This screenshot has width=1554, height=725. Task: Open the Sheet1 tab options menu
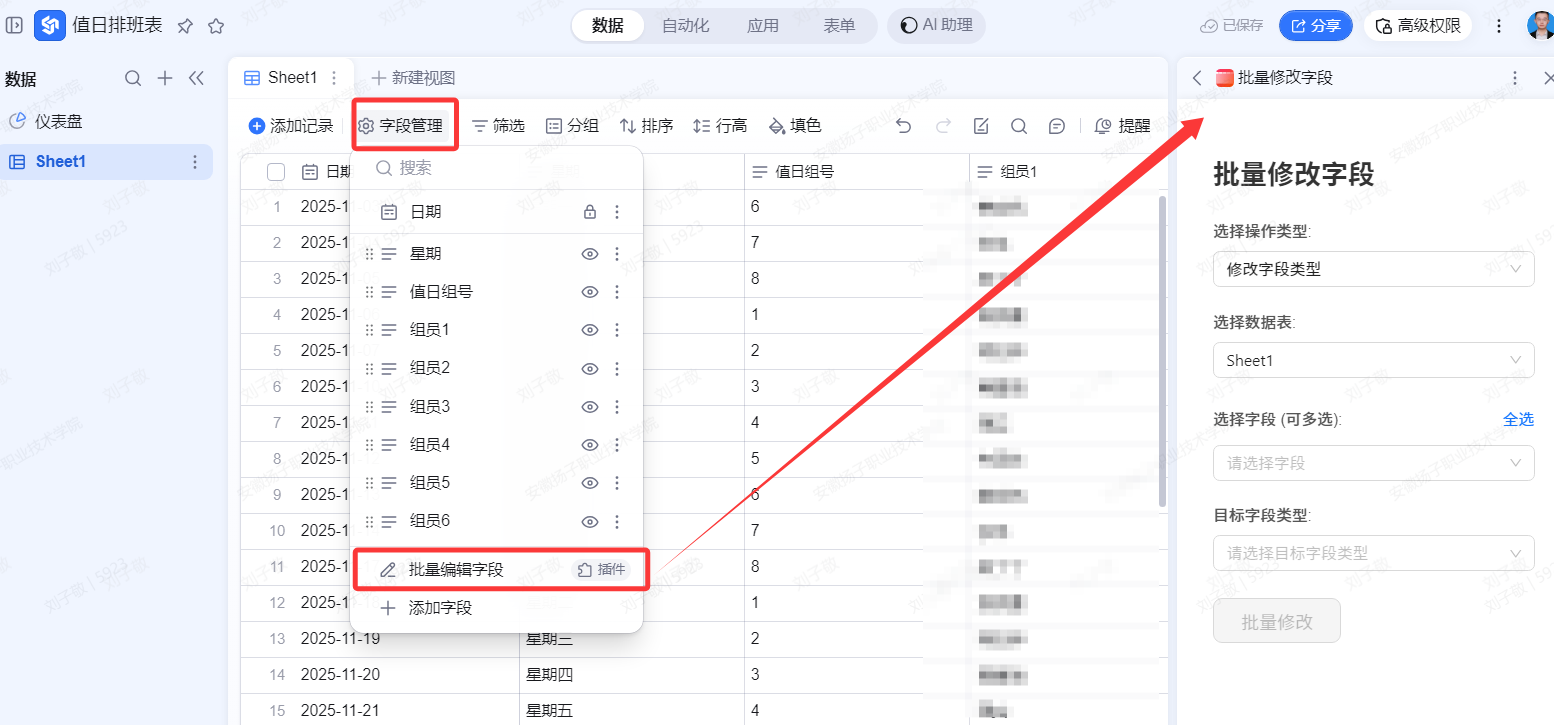click(x=334, y=78)
